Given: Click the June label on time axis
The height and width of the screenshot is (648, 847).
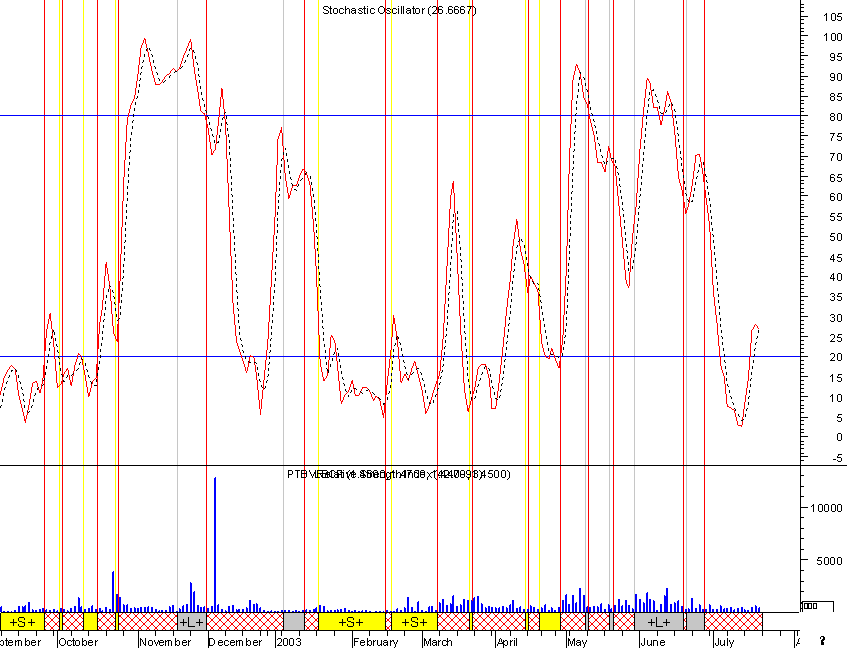Looking at the screenshot, I should (653, 642).
